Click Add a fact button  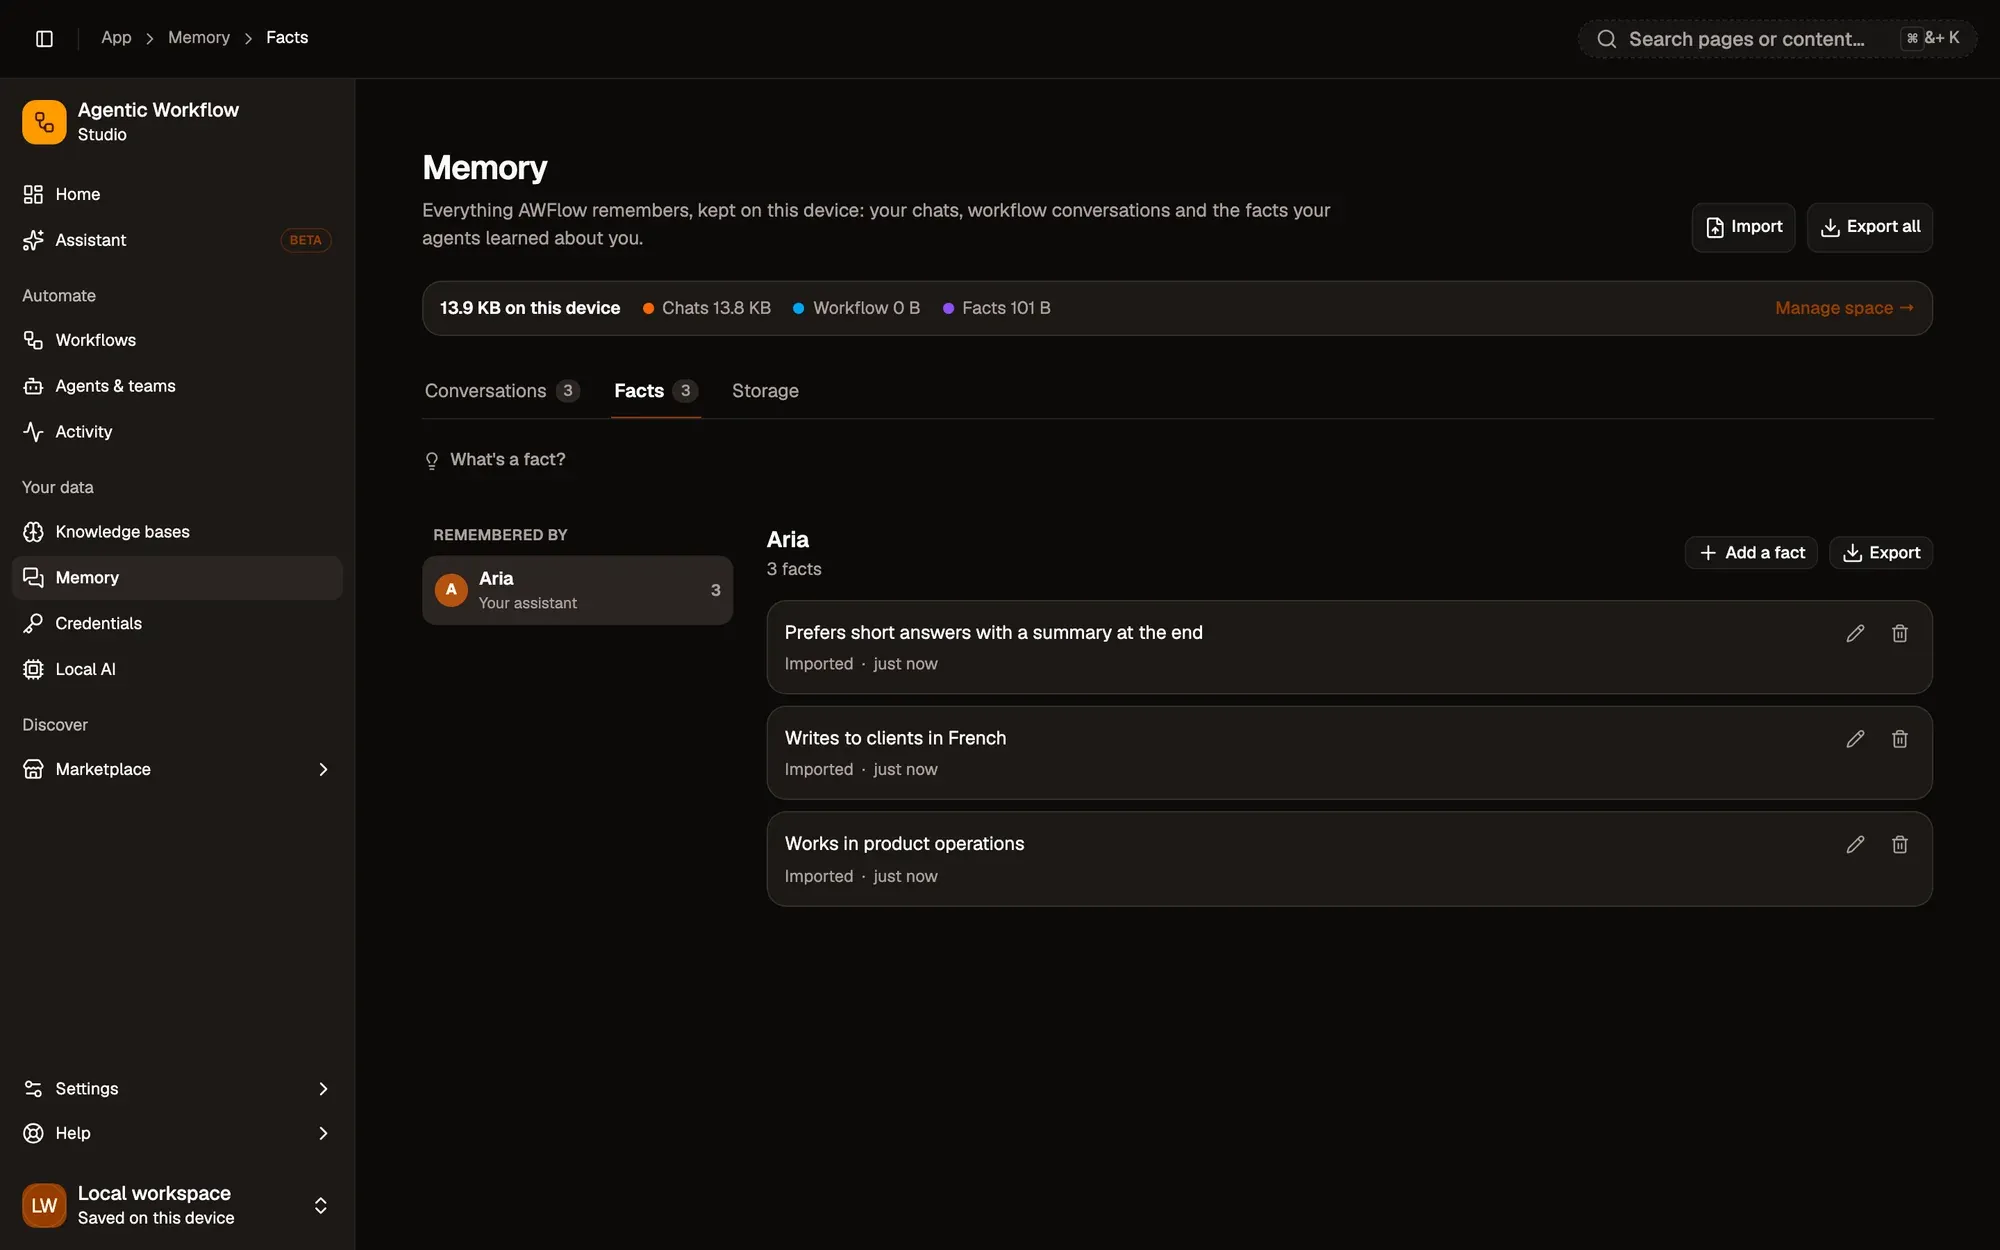(1751, 553)
